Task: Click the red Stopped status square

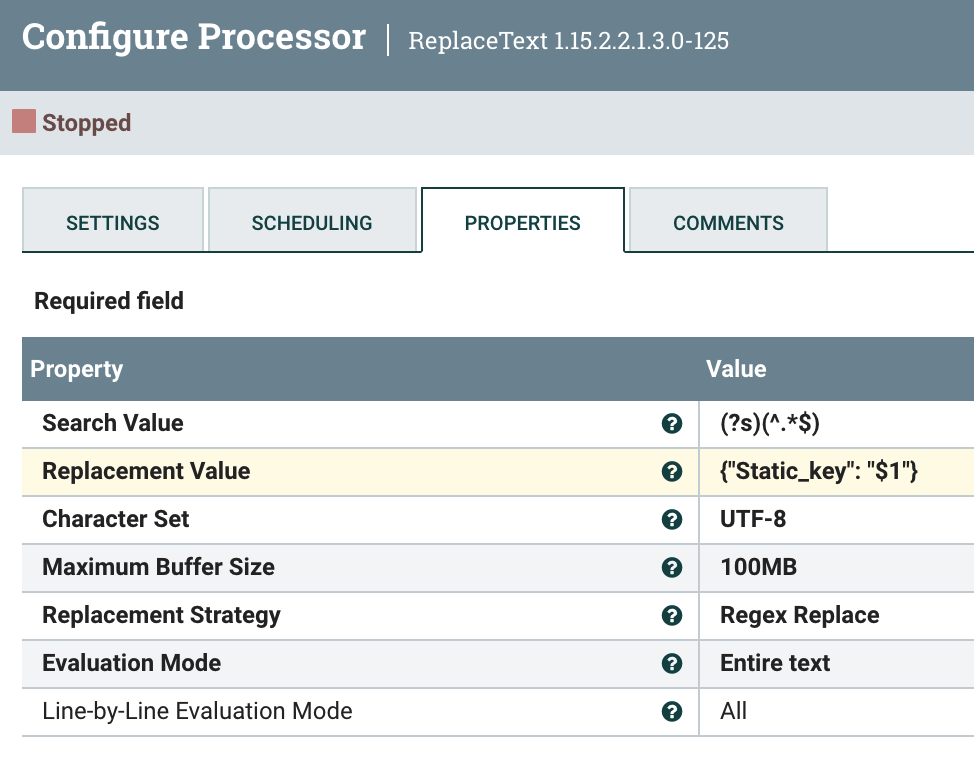Action: coord(22,121)
